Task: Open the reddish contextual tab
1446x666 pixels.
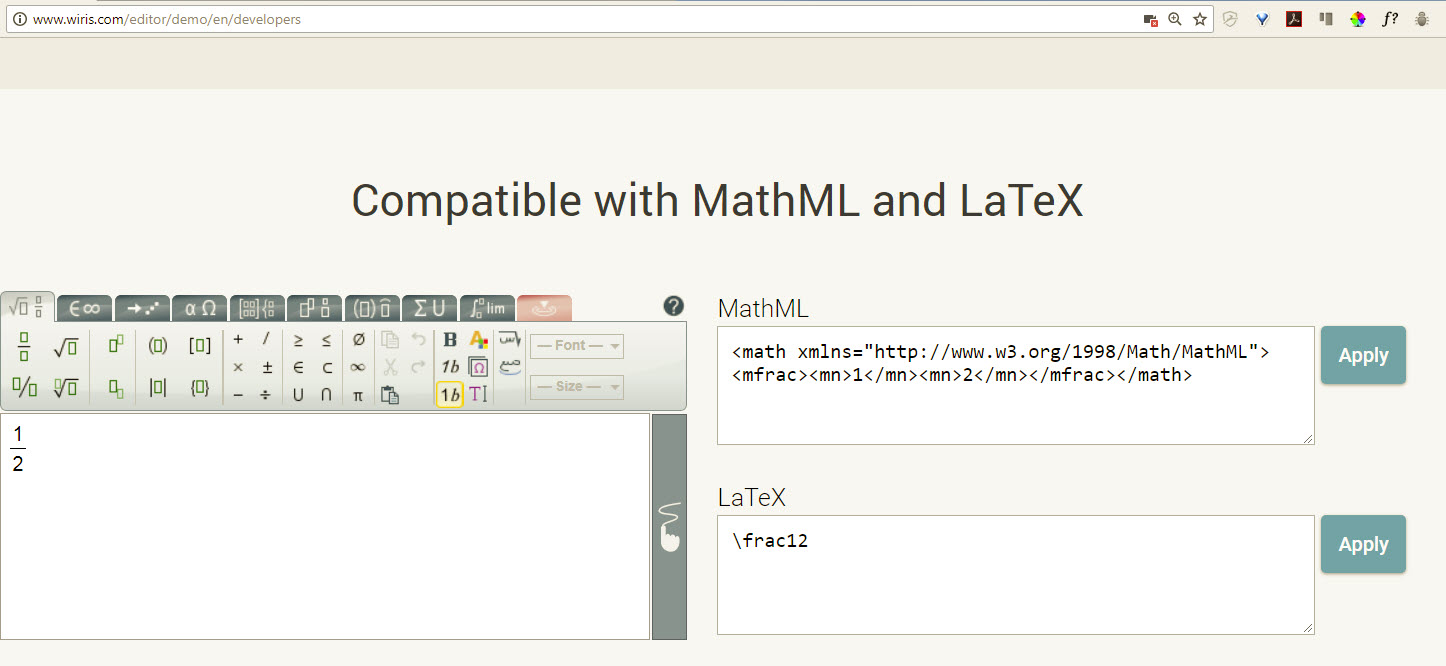Action: tap(545, 308)
